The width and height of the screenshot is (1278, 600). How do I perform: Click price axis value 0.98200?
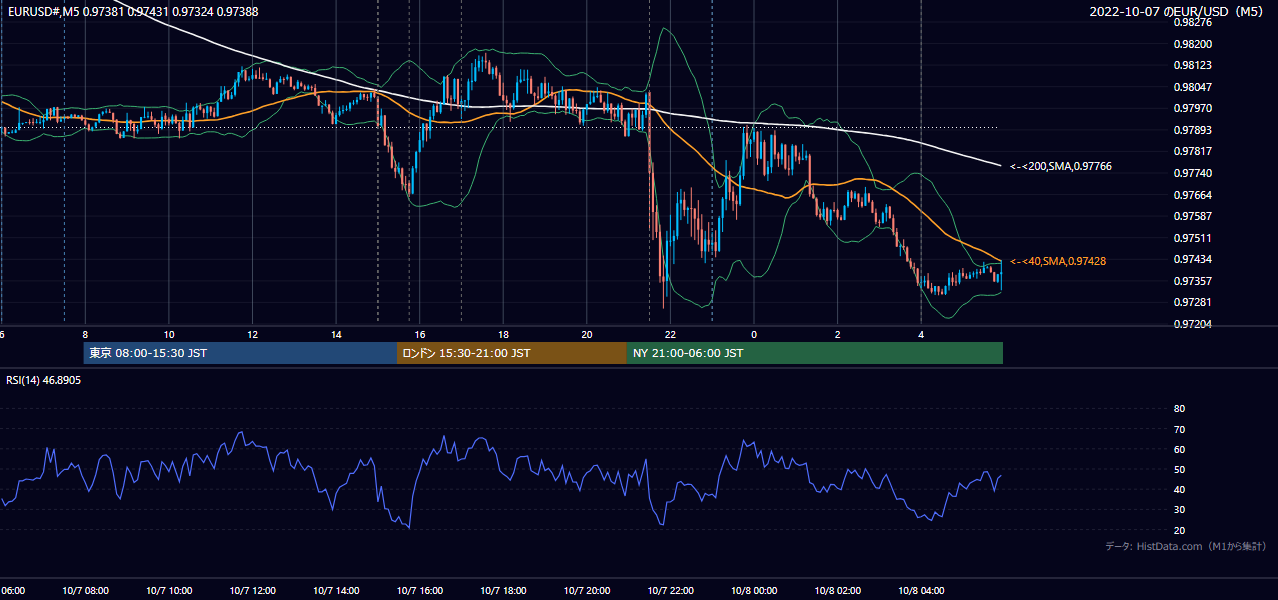click(1193, 44)
